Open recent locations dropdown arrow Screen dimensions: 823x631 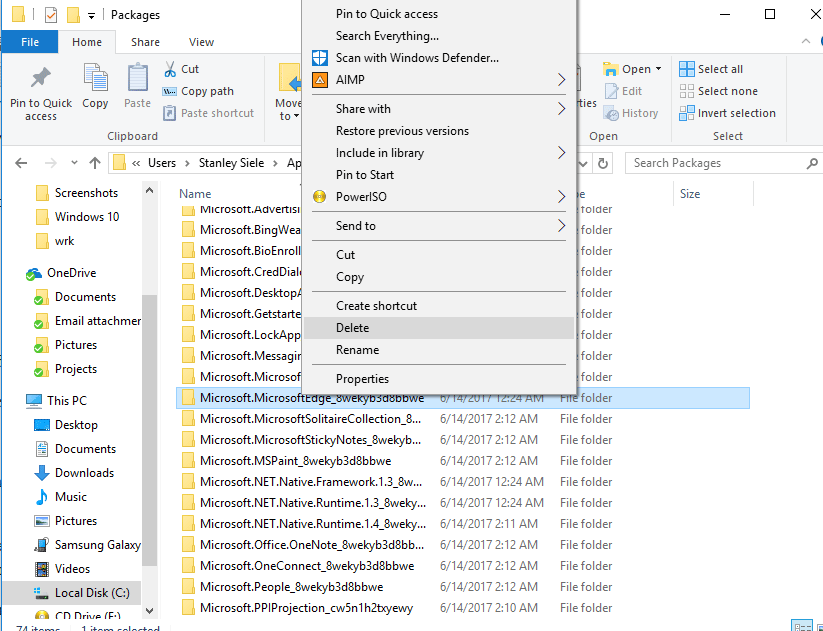click(x=74, y=163)
